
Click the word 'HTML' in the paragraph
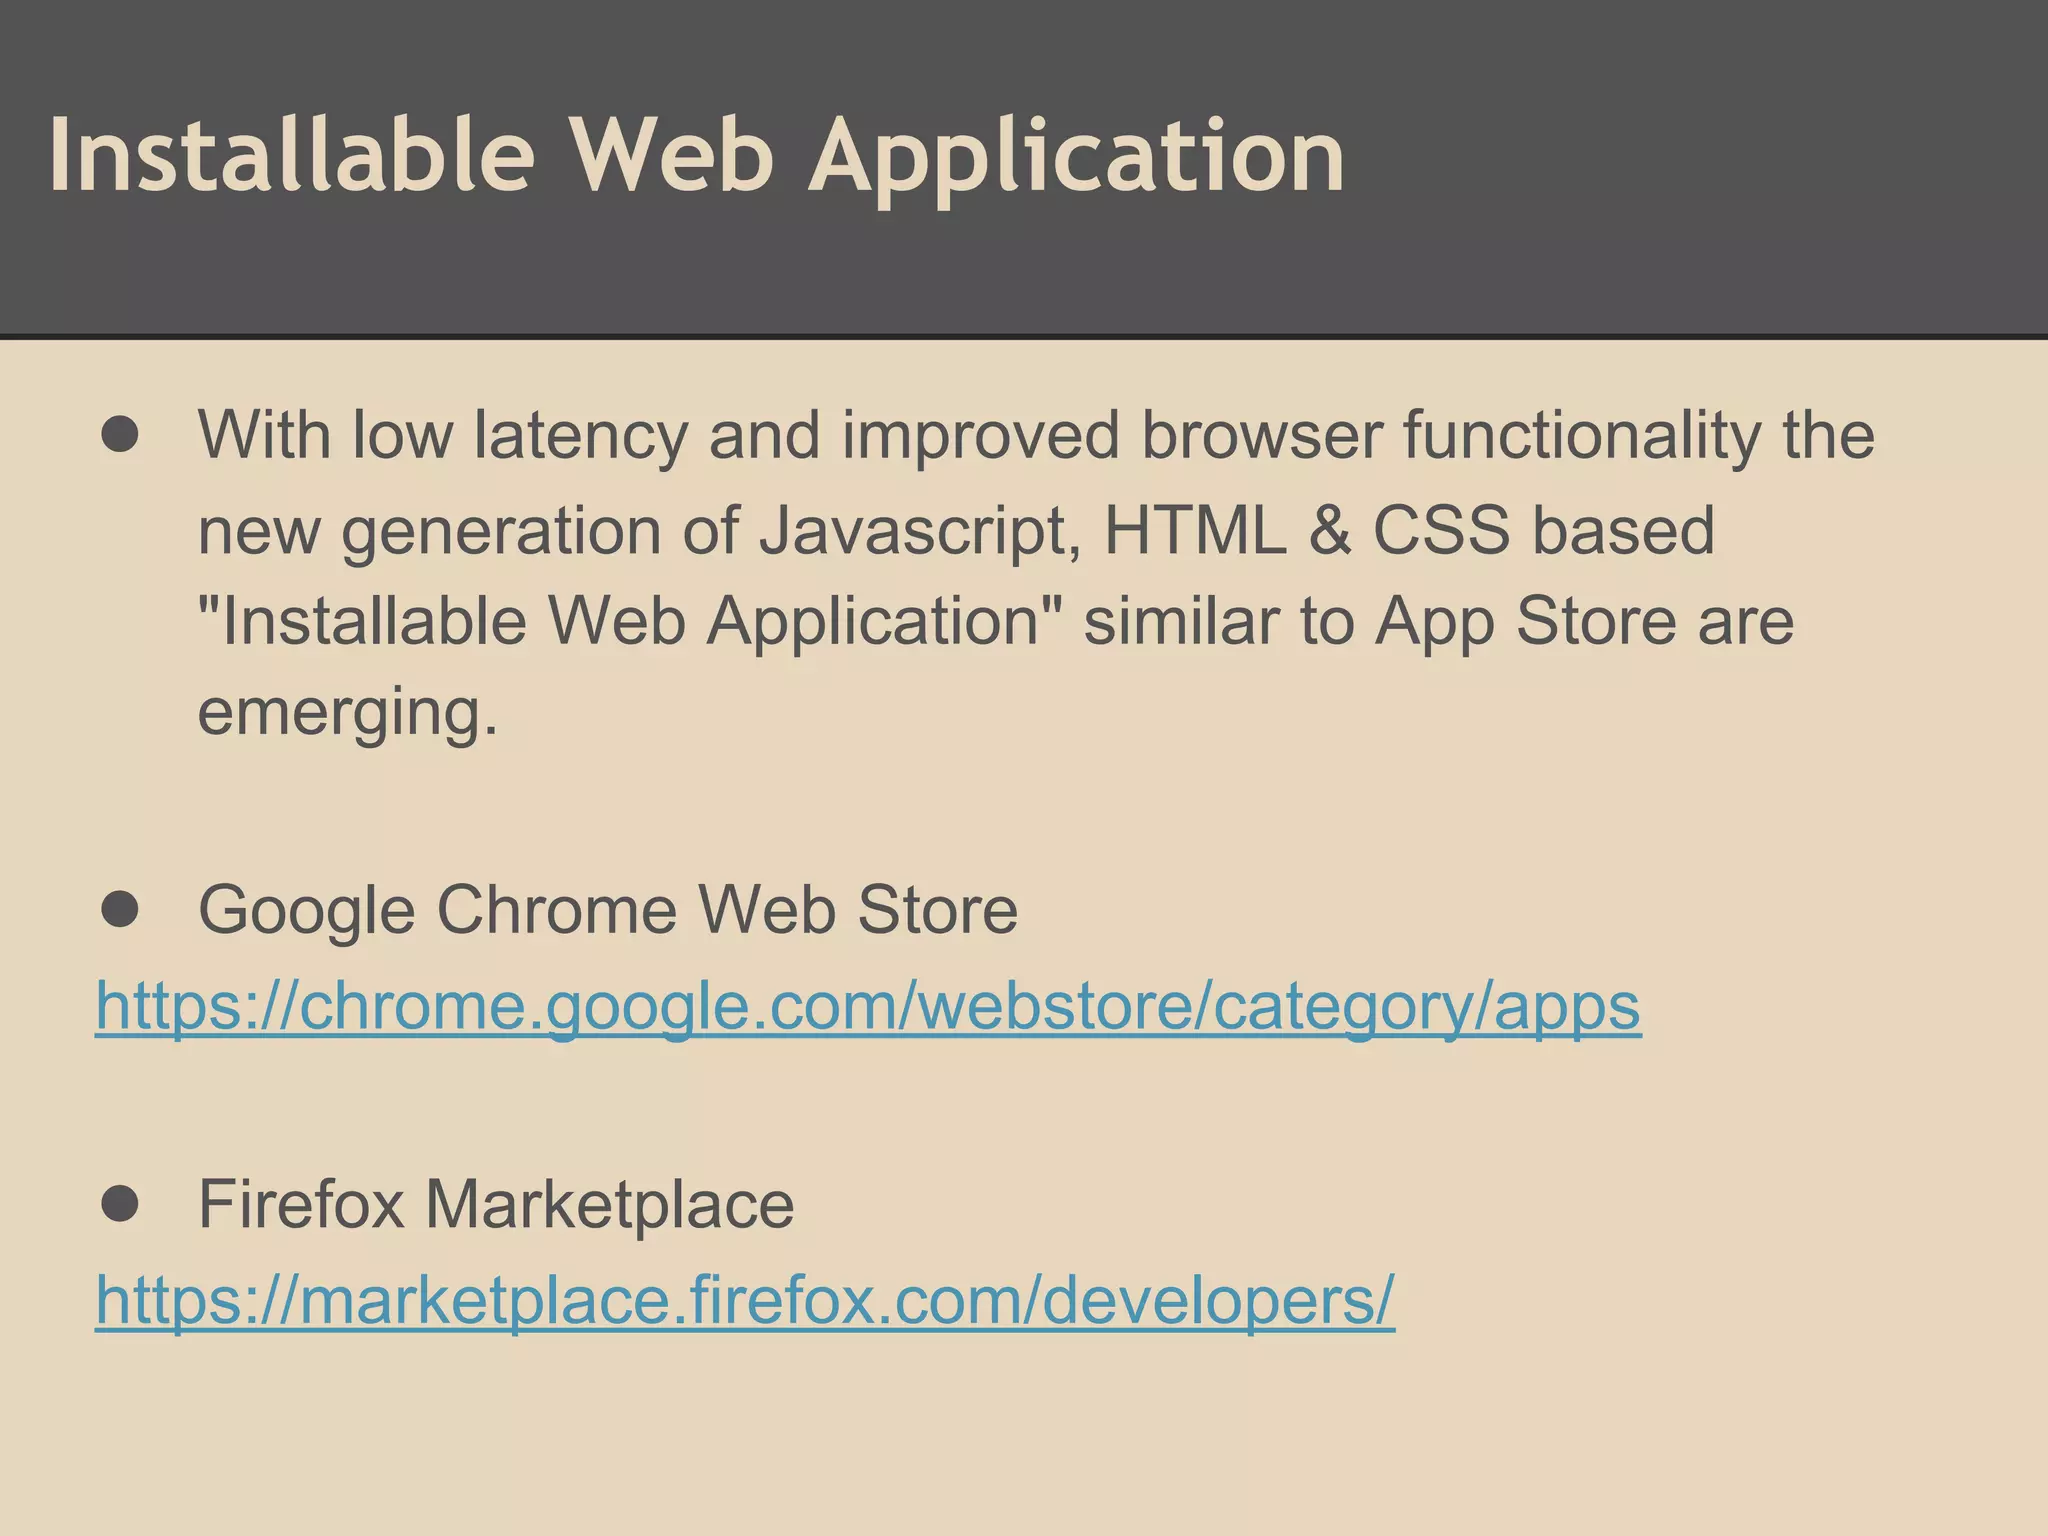click(x=1194, y=530)
